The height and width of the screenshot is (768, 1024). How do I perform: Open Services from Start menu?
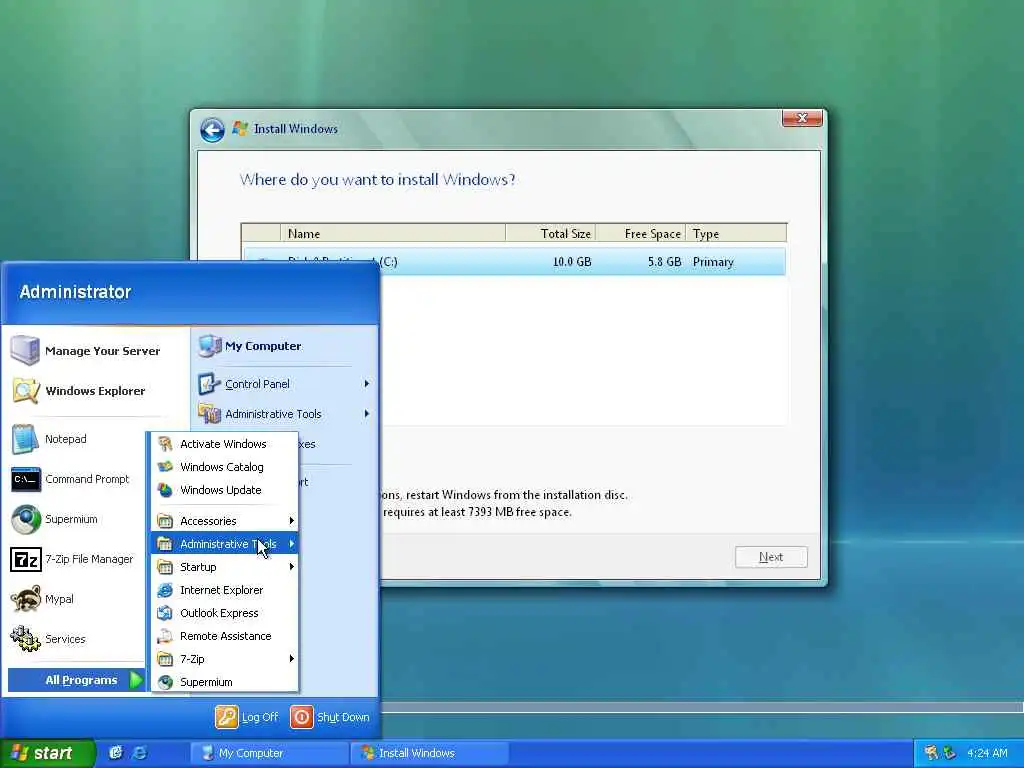pyautogui.click(x=65, y=639)
